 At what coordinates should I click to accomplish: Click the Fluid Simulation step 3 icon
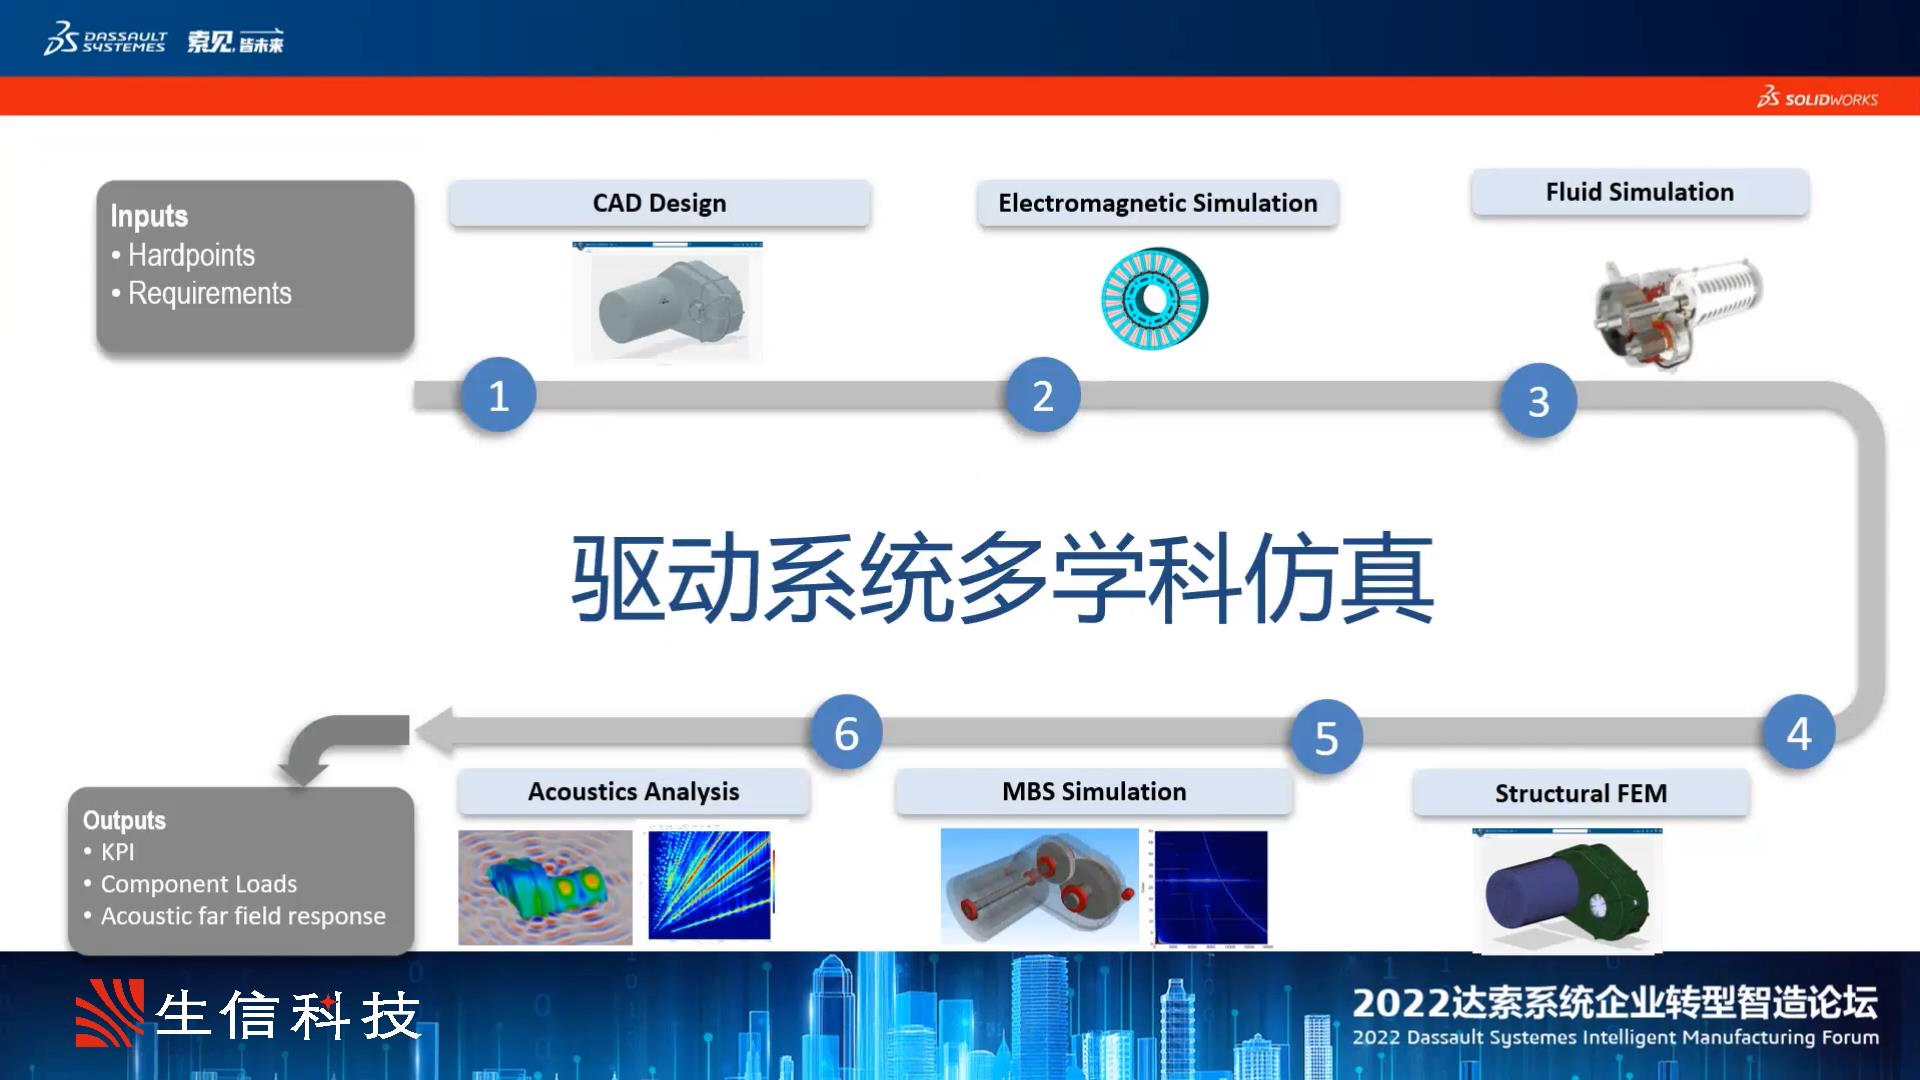[x=1534, y=397]
